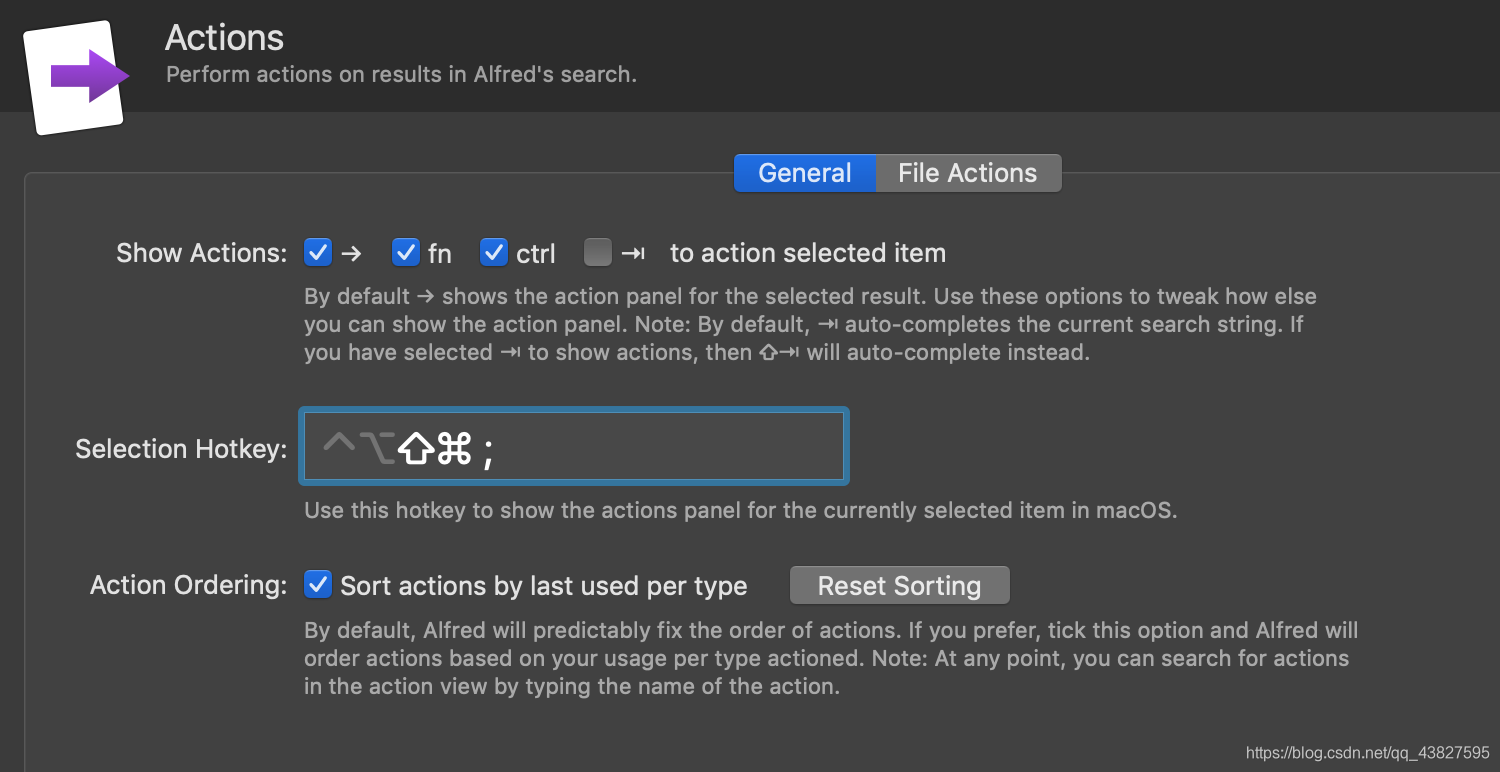Click the "Sort actions by last used per type" label
1500x772 pixels.
[x=544, y=586]
